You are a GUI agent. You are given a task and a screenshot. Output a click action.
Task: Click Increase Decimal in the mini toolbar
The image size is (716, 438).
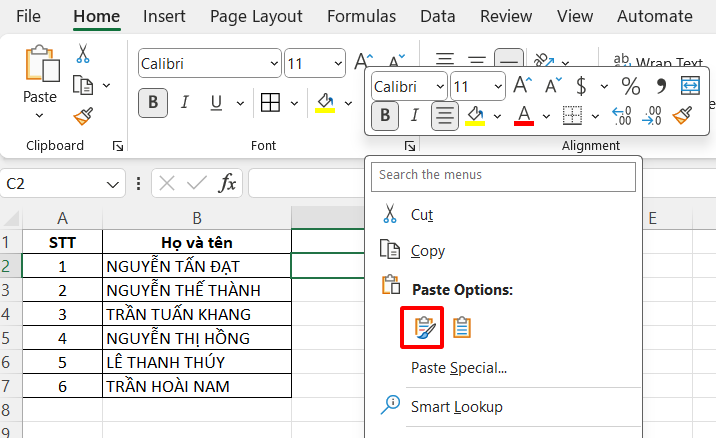(622, 116)
